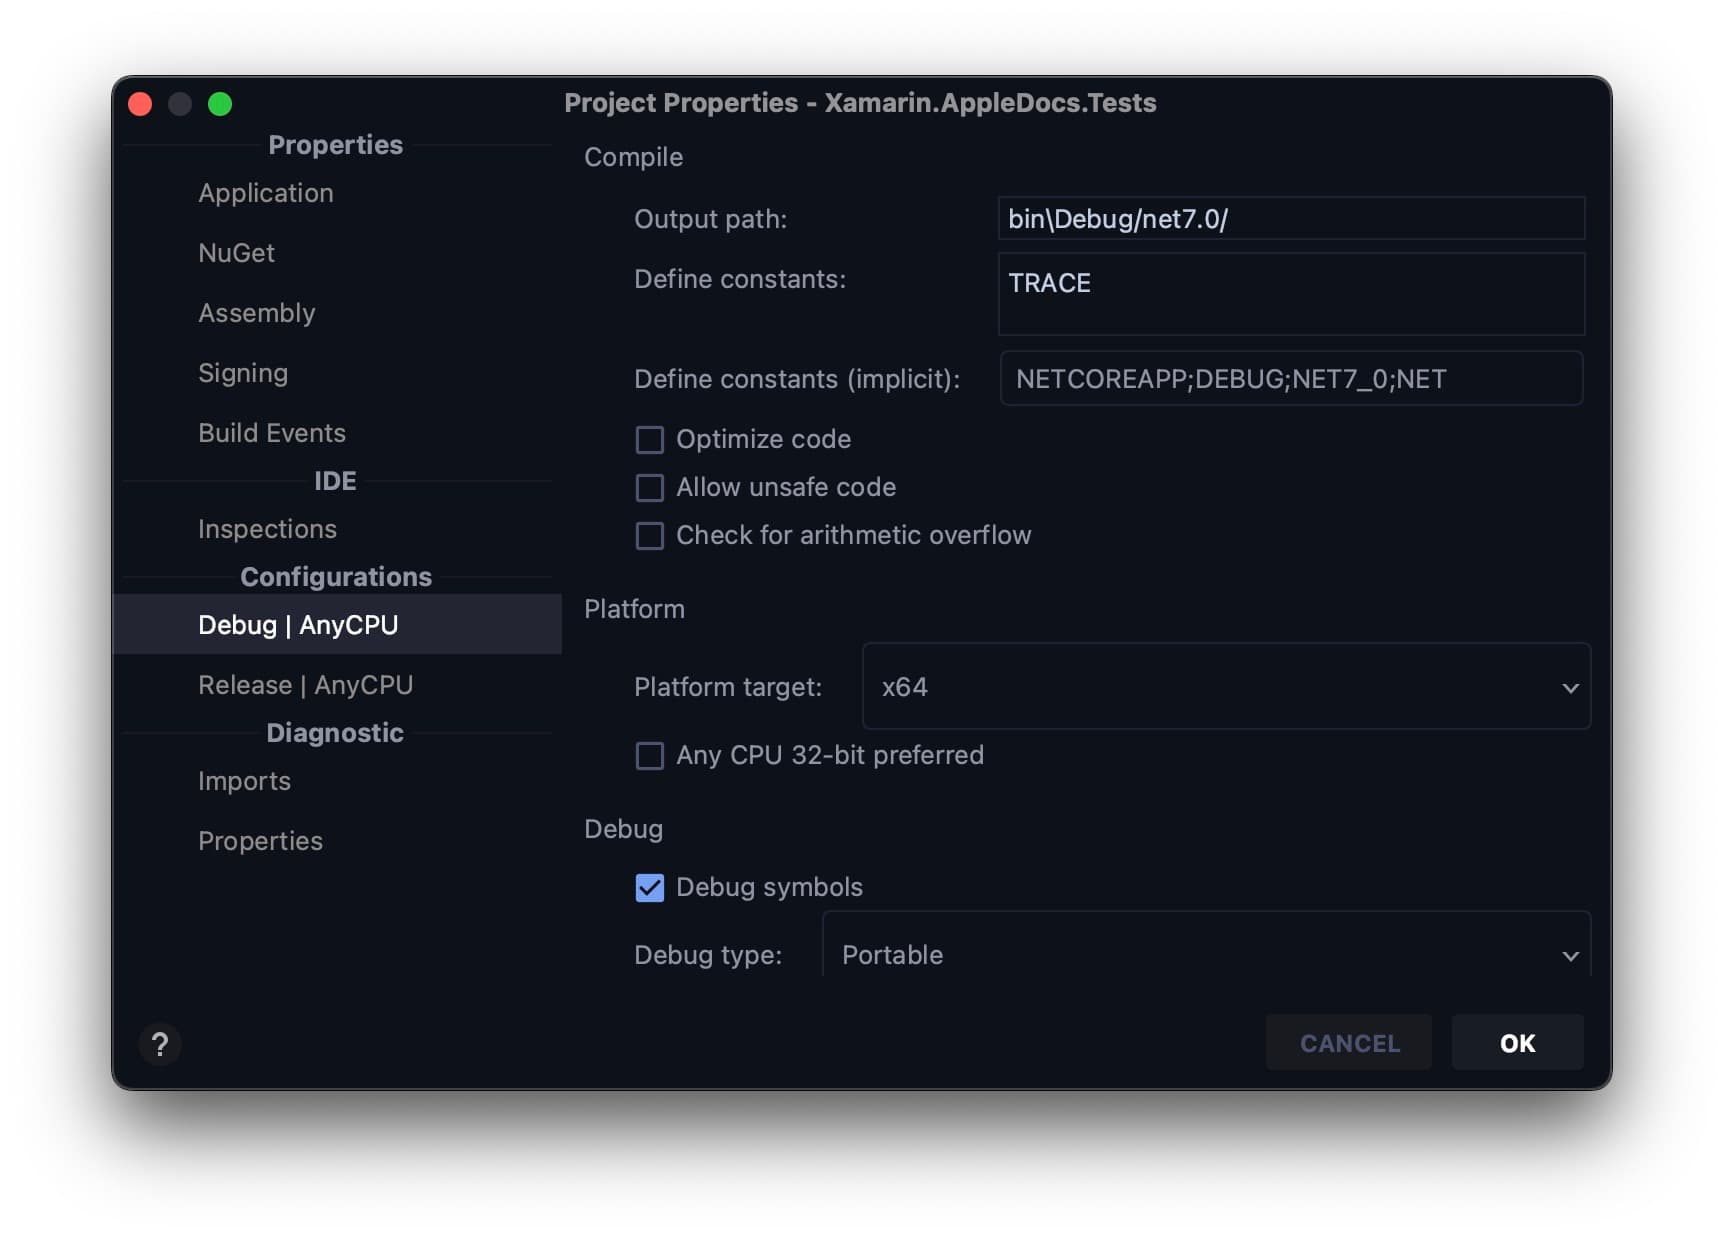Toggle Allow unsafe code checkbox
Viewport: 1724px width, 1238px height.
click(x=650, y=488)
